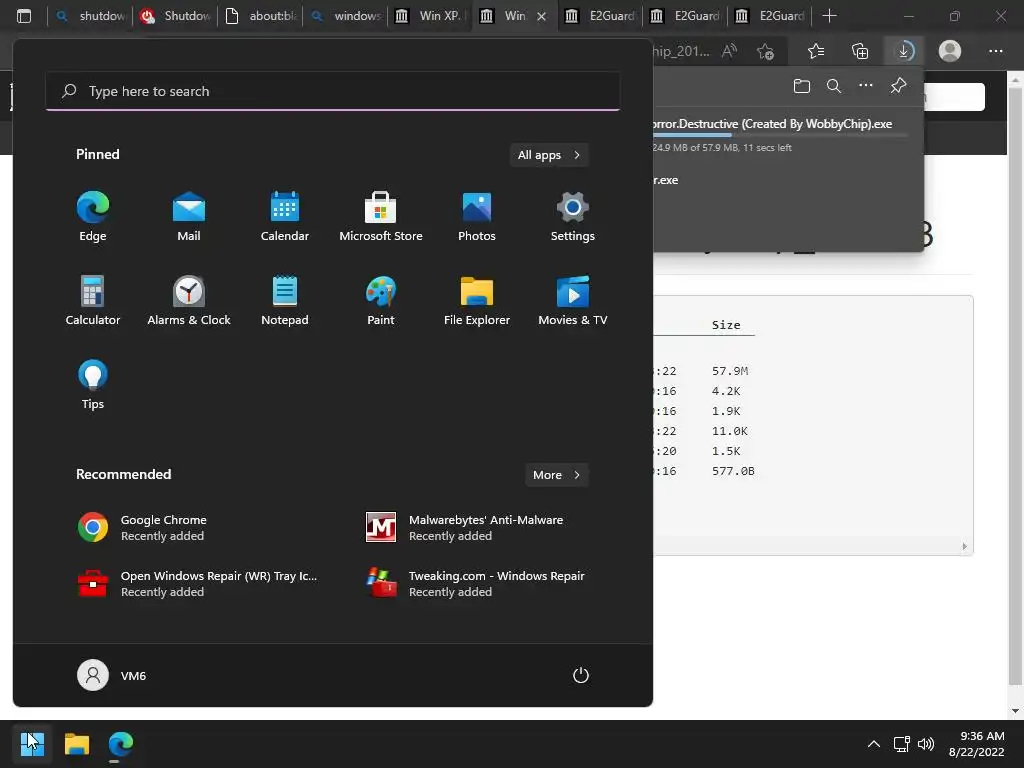The width and height of the screenshot is (1024, 768).
Task: Click the Destructive (Created By WobbyChip).exe download
Action: [x=772, y=124]
